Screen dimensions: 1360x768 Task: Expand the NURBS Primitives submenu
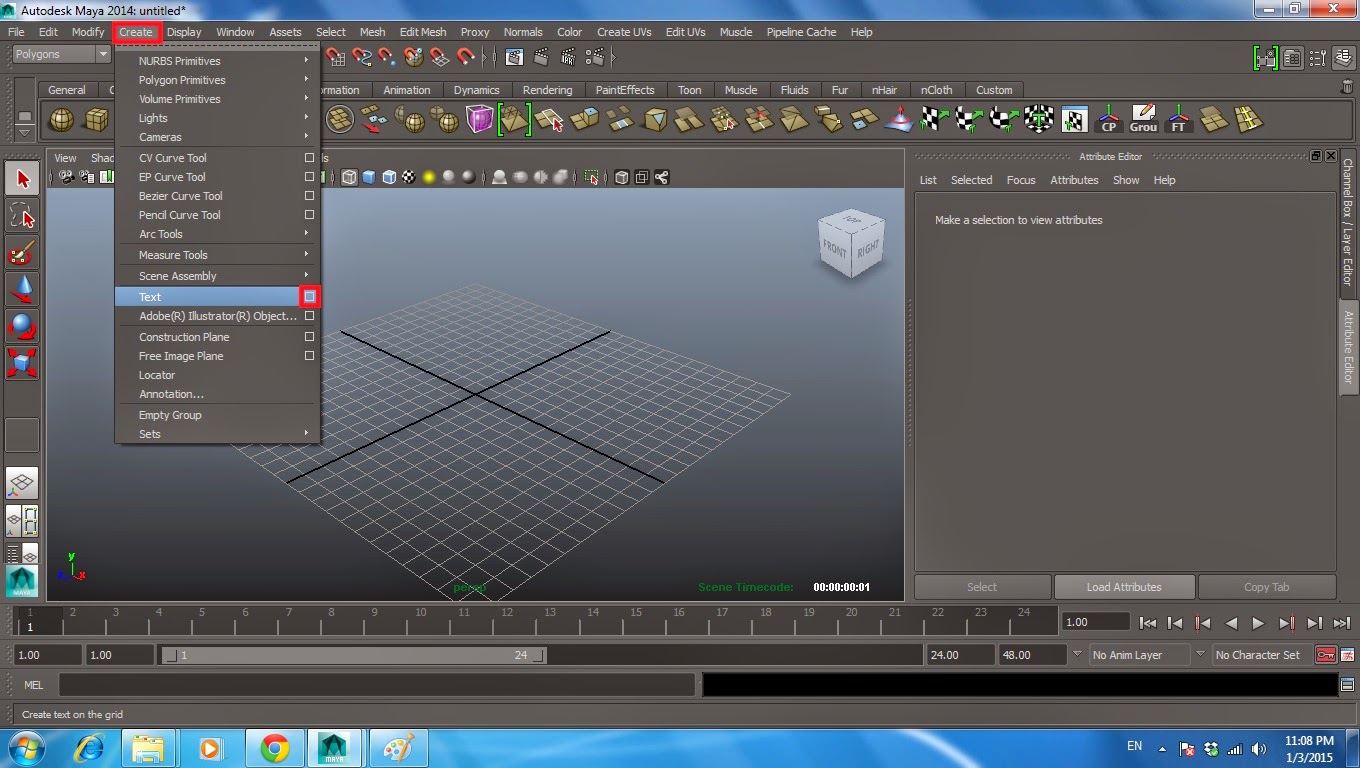(x=217, y=61)
